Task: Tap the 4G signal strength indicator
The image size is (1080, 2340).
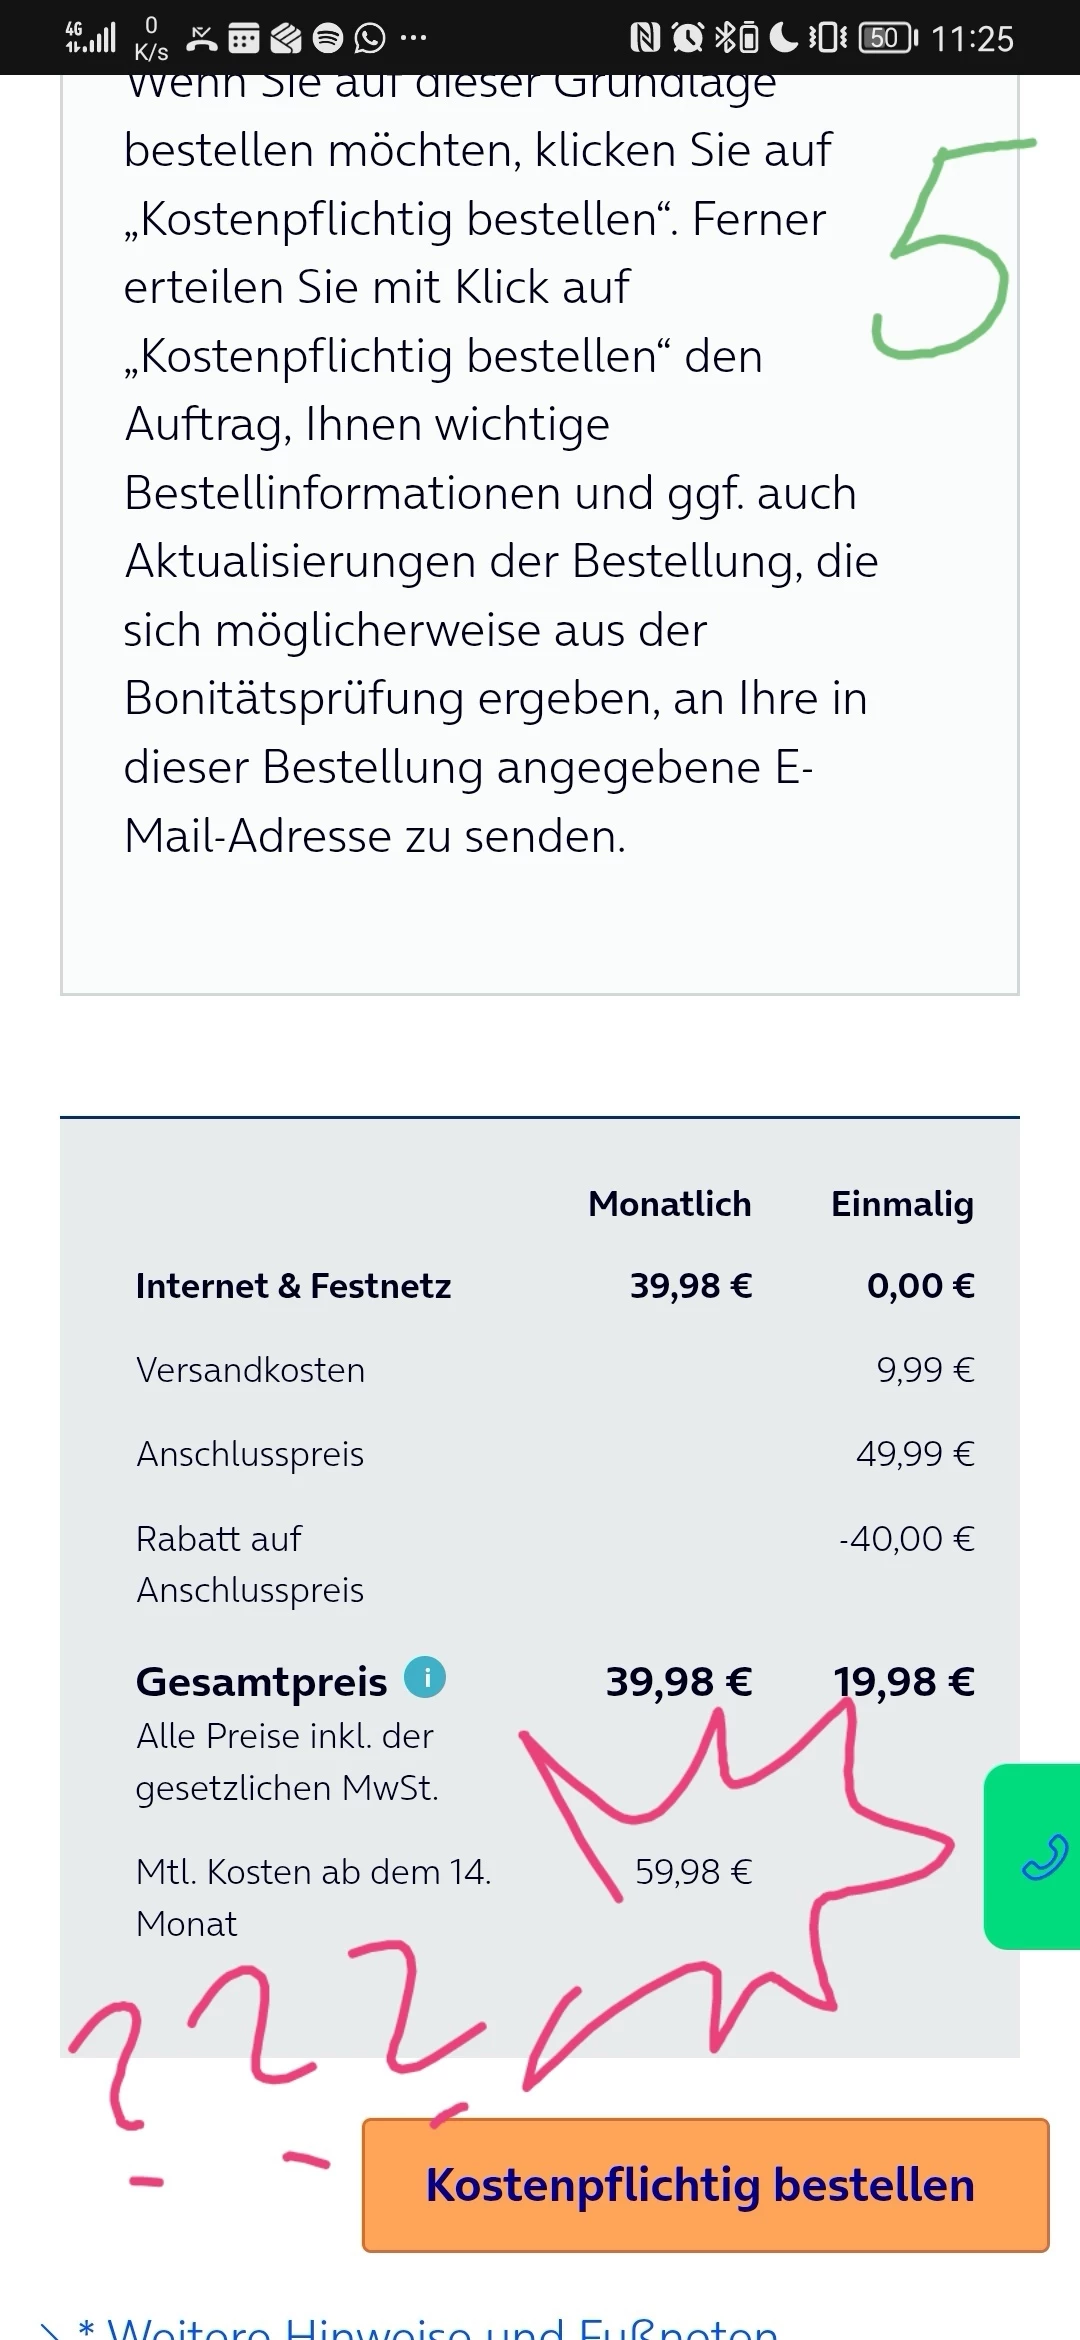Action: tap(90, 37)
